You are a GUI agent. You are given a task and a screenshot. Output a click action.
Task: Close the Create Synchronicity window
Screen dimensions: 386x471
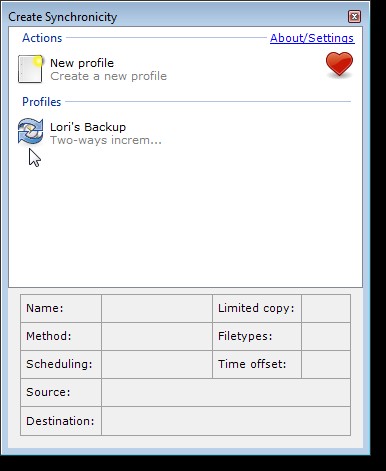point(354,16)
